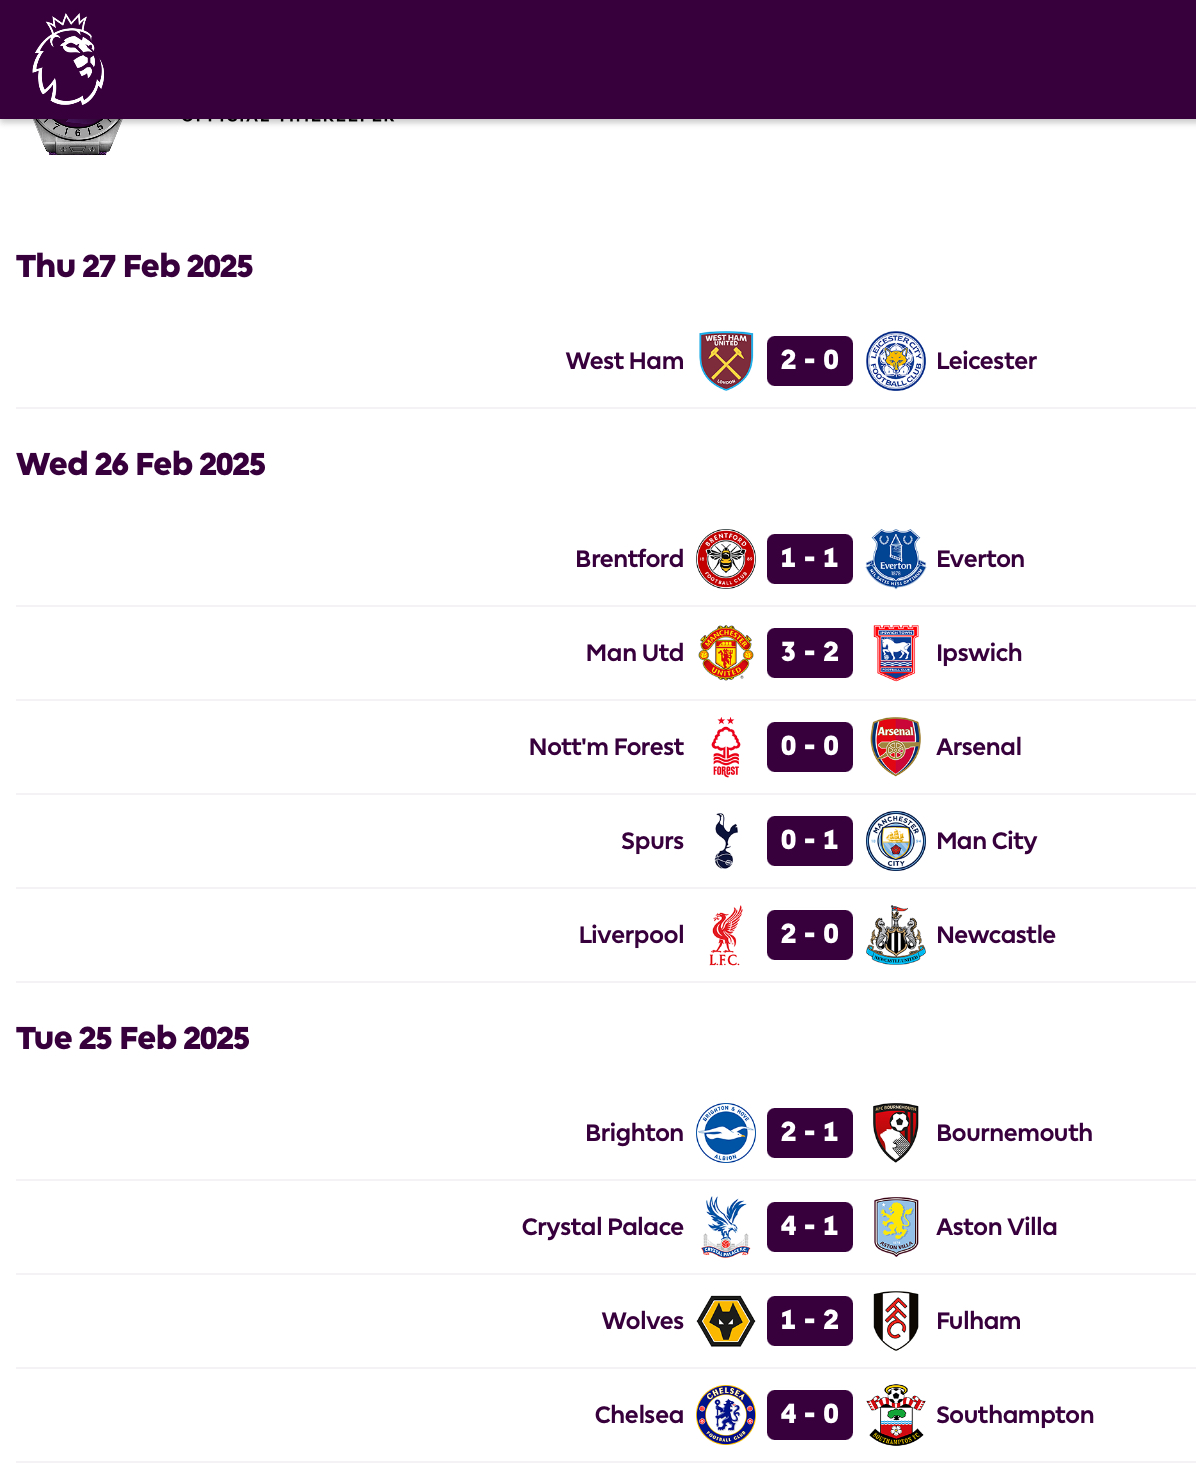Click the Manchester United crest

click(x=726, y=653)
